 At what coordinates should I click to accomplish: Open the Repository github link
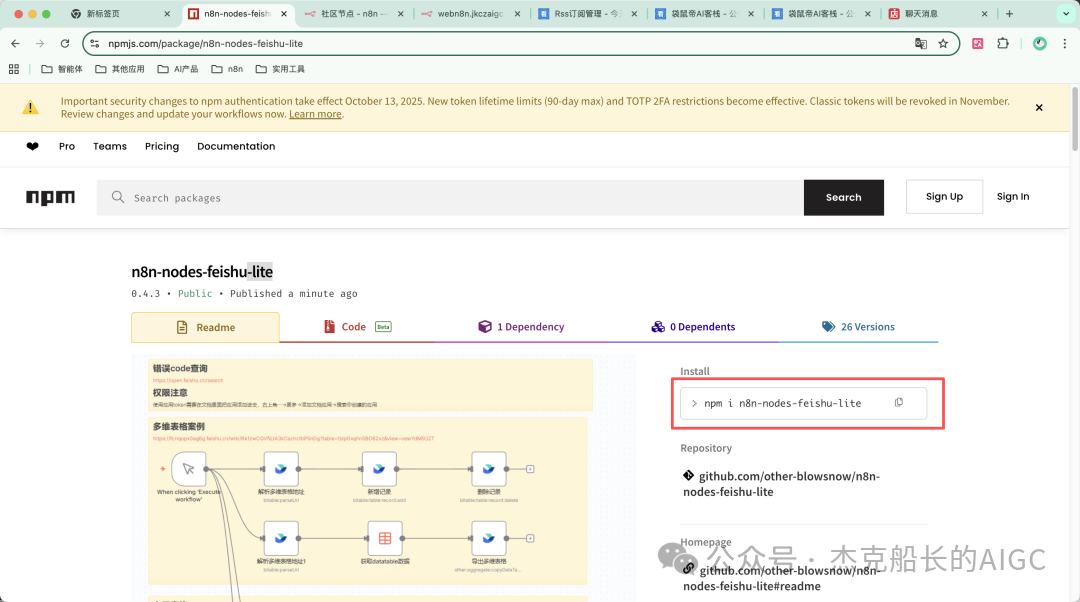(782, 484)
